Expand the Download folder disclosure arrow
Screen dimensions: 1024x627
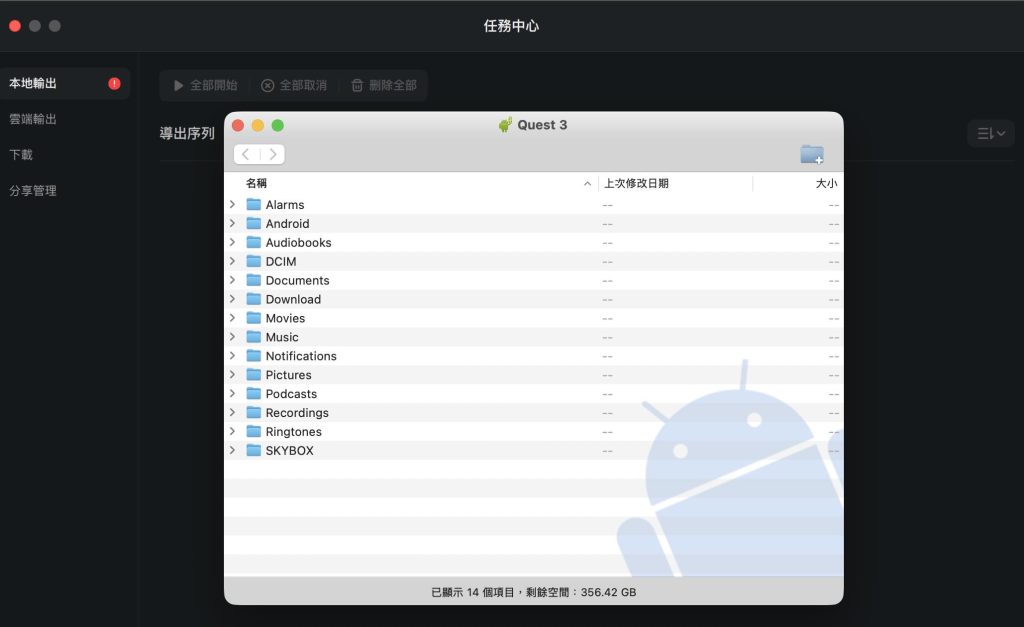(232, 300)
